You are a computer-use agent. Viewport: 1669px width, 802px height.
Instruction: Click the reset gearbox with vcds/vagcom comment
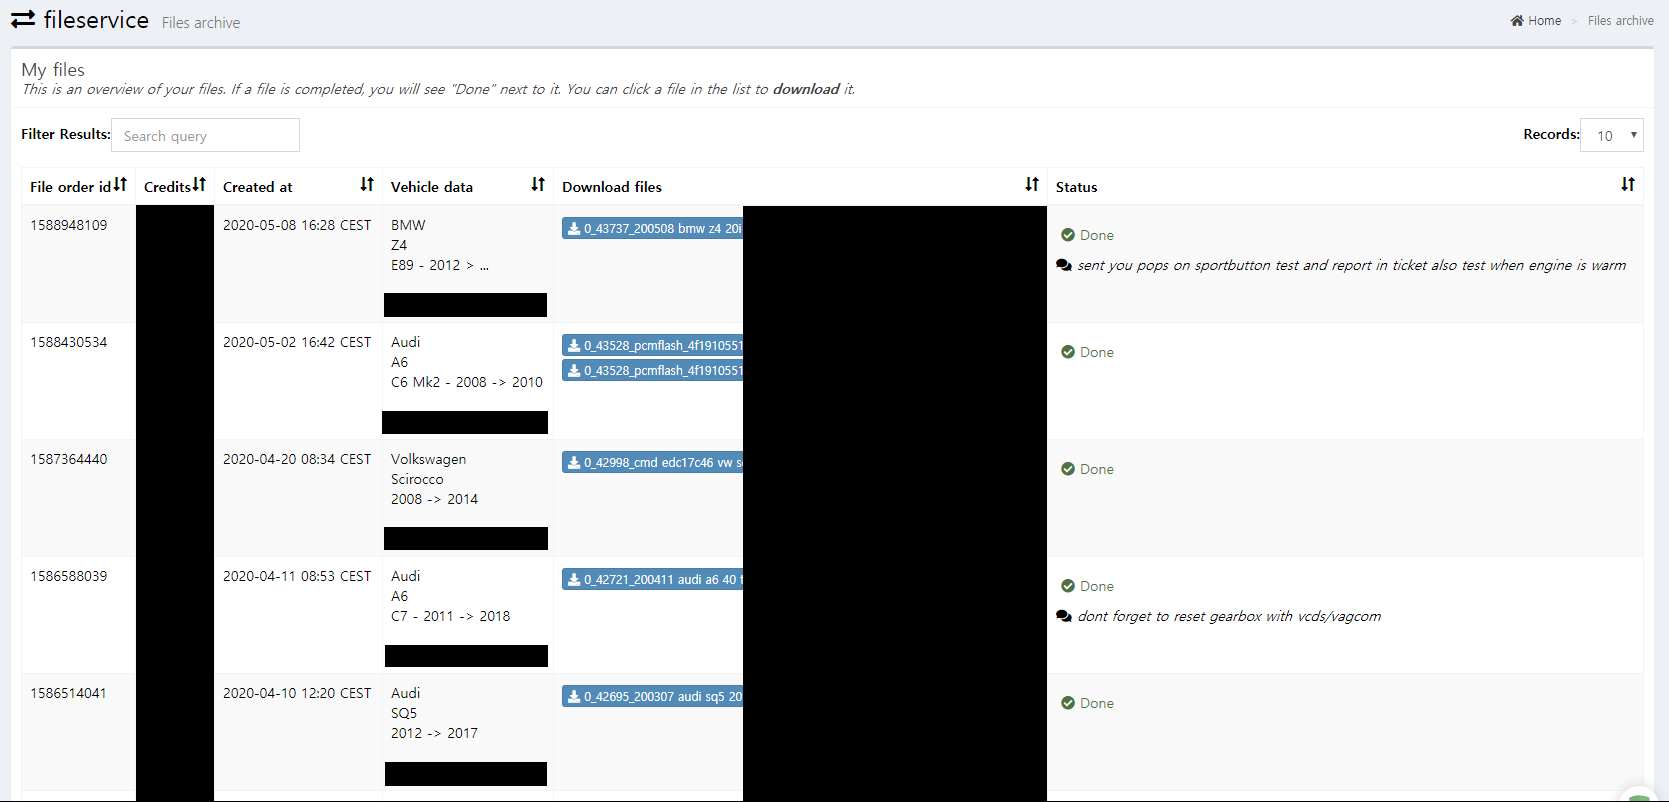1229,616
